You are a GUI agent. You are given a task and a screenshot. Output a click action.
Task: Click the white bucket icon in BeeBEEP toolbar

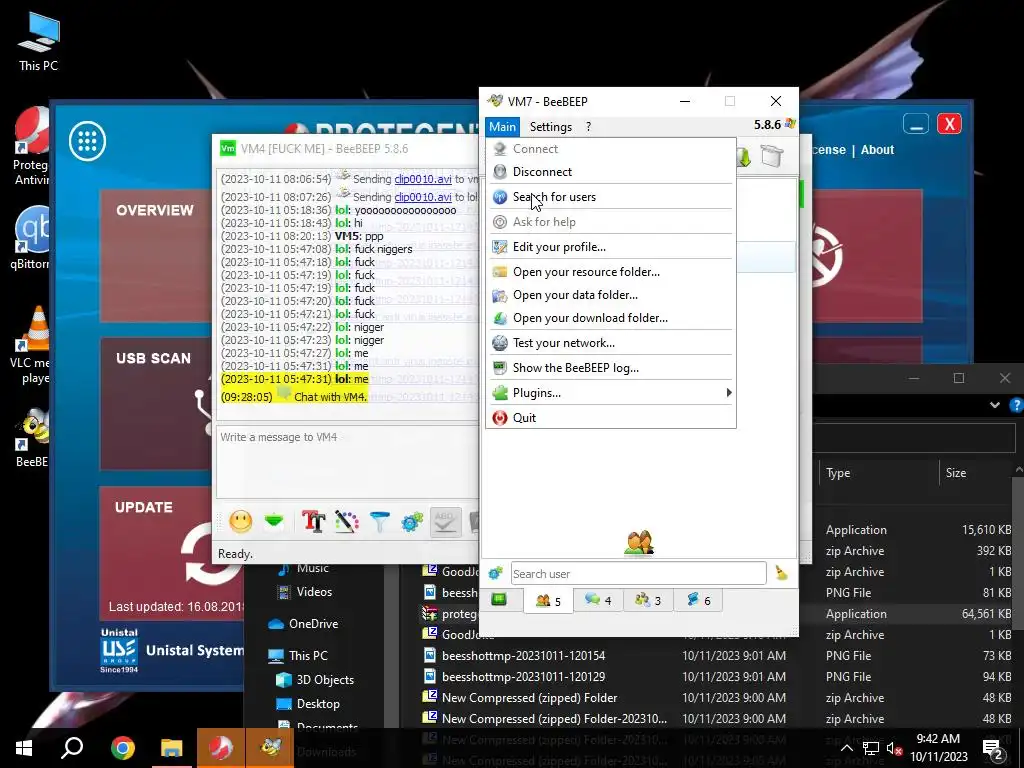[771, 157]
